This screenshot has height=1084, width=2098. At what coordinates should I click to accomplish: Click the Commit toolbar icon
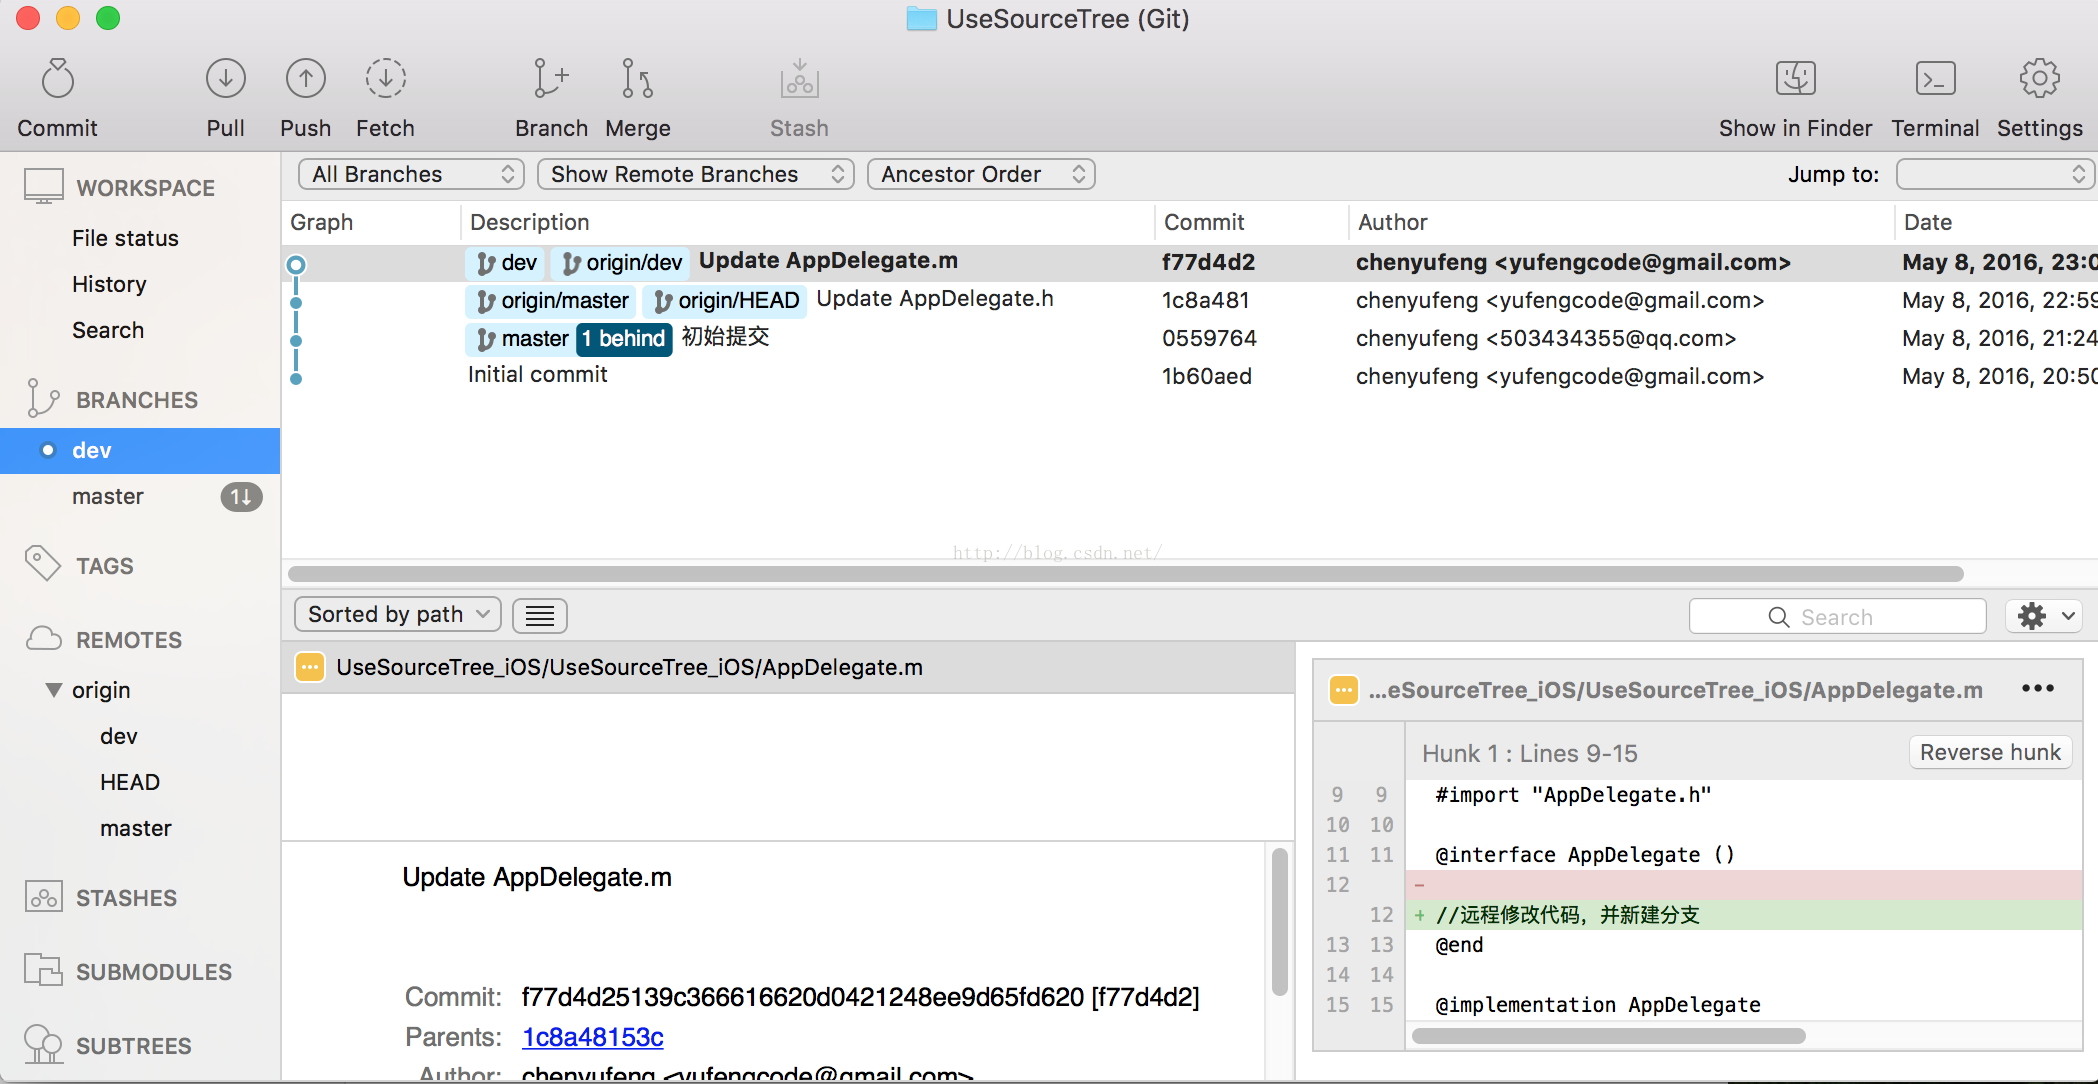click(x=58, y=80)
